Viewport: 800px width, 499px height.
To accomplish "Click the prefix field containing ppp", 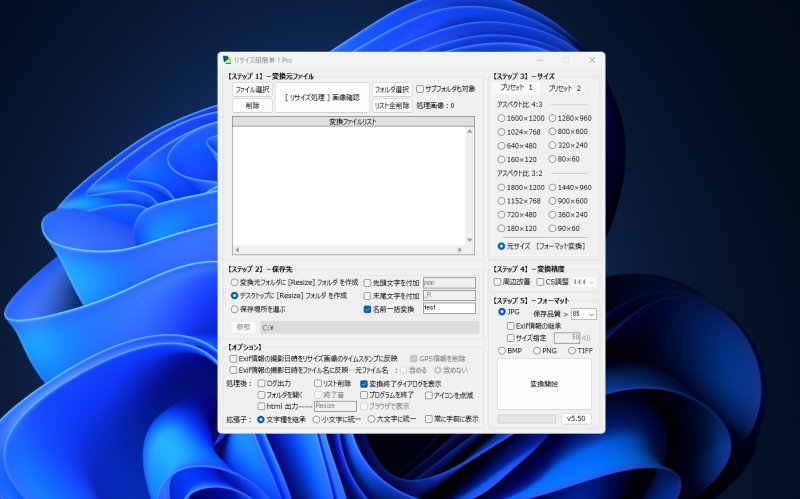I will pyautogui.click(x=449, y=283).
